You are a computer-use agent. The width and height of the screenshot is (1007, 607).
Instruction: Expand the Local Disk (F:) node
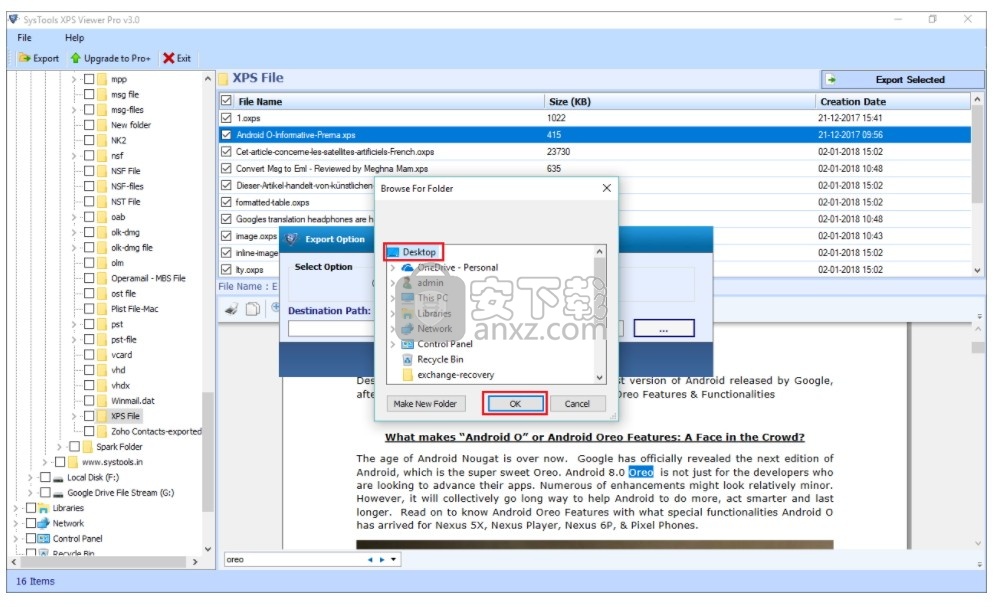click(x=30, y=478)
